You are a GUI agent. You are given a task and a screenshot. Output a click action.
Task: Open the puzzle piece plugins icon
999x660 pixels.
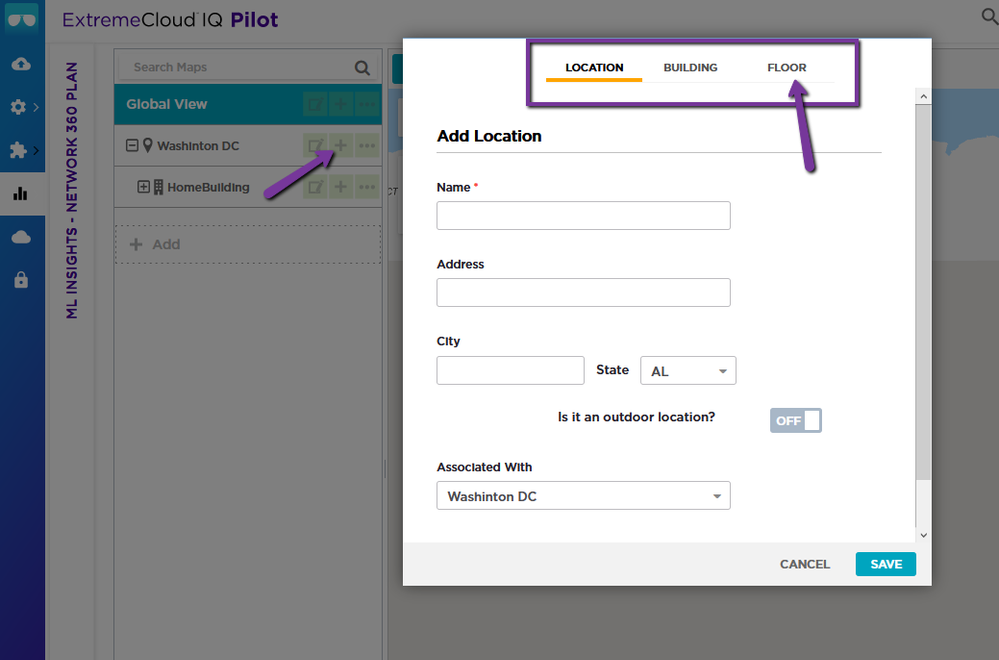click(x=18, y=150)
